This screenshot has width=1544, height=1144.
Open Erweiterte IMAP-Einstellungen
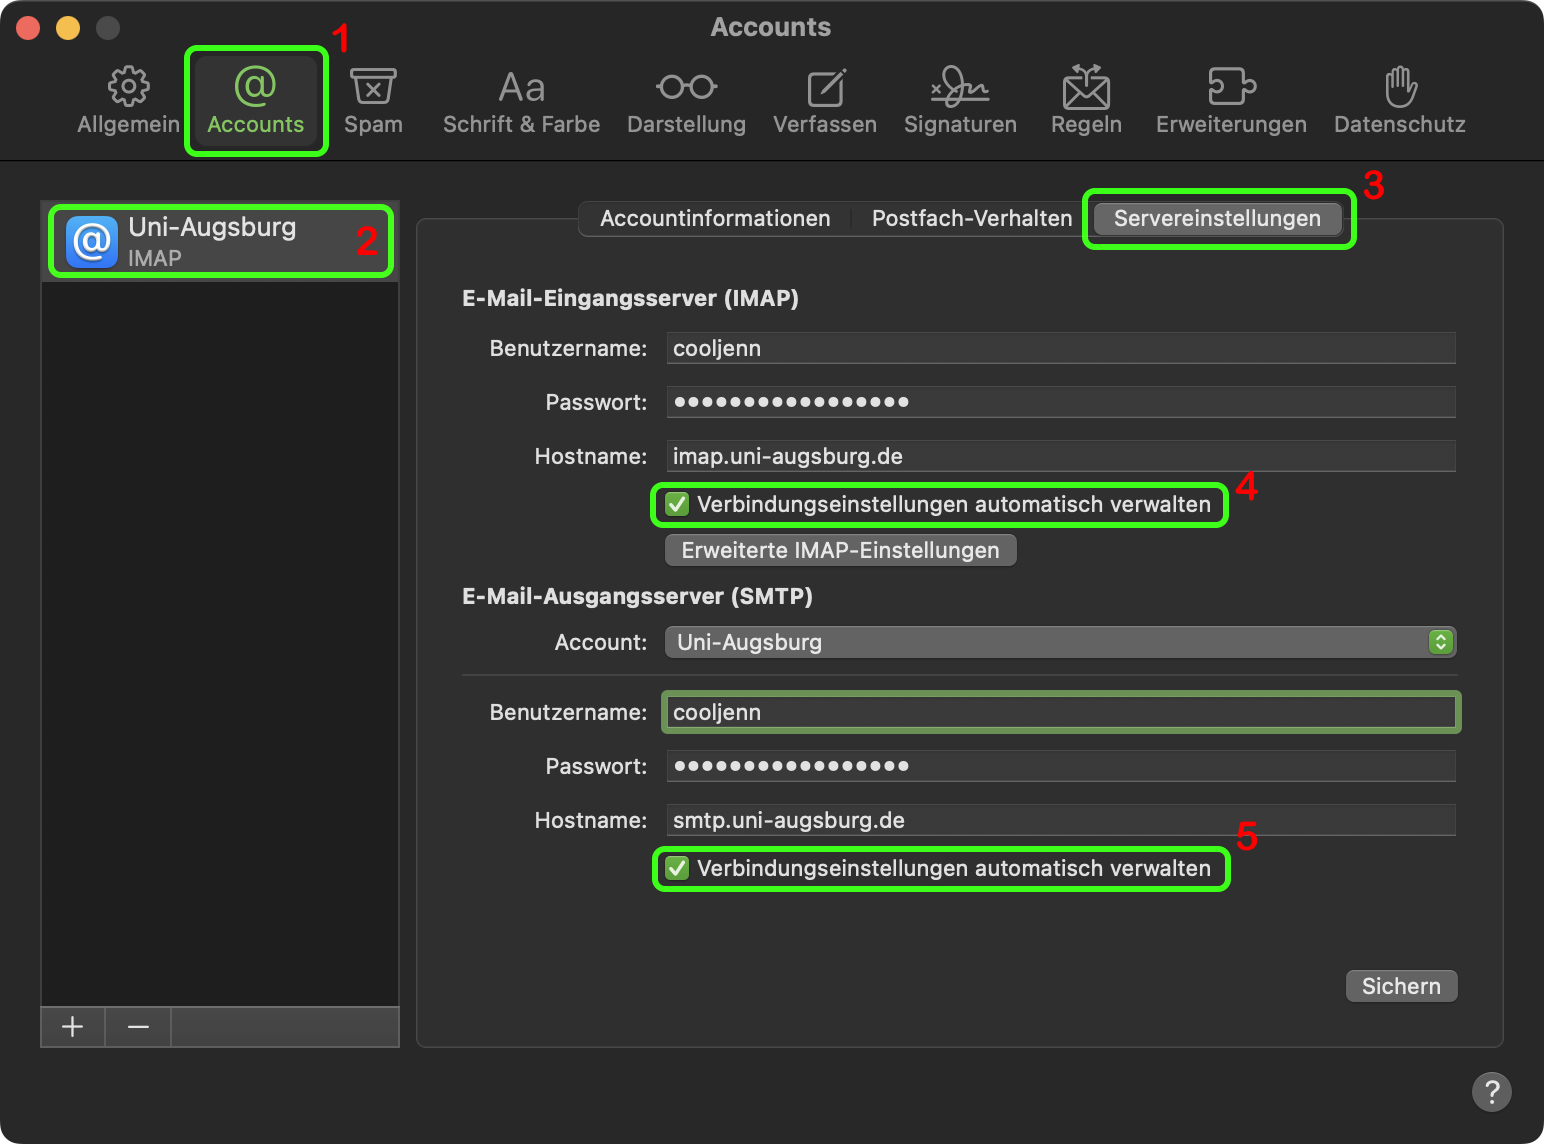pyautogui.click(x=840, y=551)
